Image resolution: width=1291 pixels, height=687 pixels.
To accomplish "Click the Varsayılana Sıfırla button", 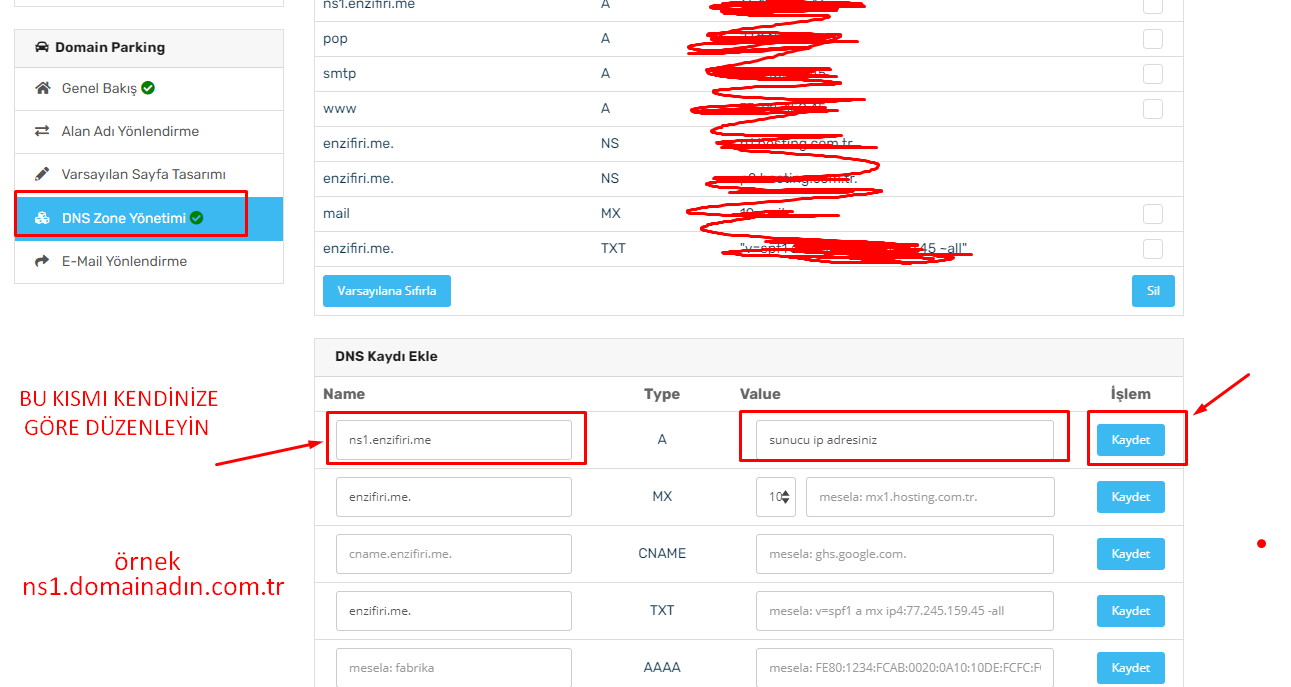I will (386, 290).
